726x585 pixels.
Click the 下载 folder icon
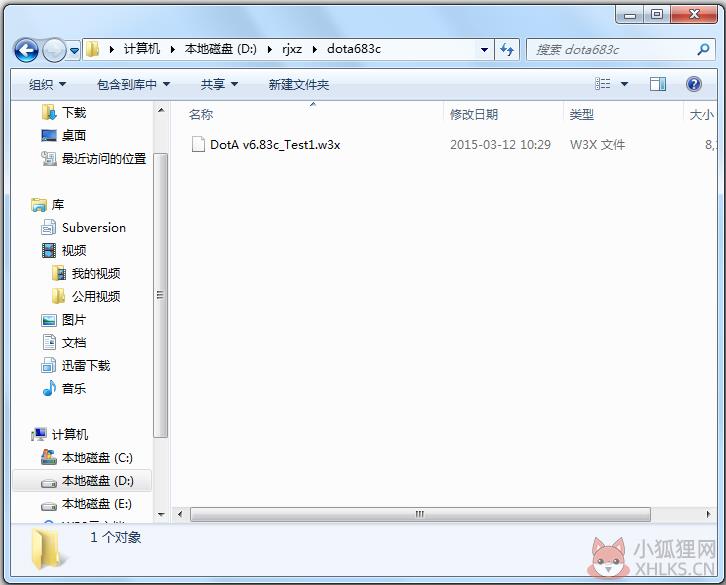pyautogui.click(x=49, y=113)
